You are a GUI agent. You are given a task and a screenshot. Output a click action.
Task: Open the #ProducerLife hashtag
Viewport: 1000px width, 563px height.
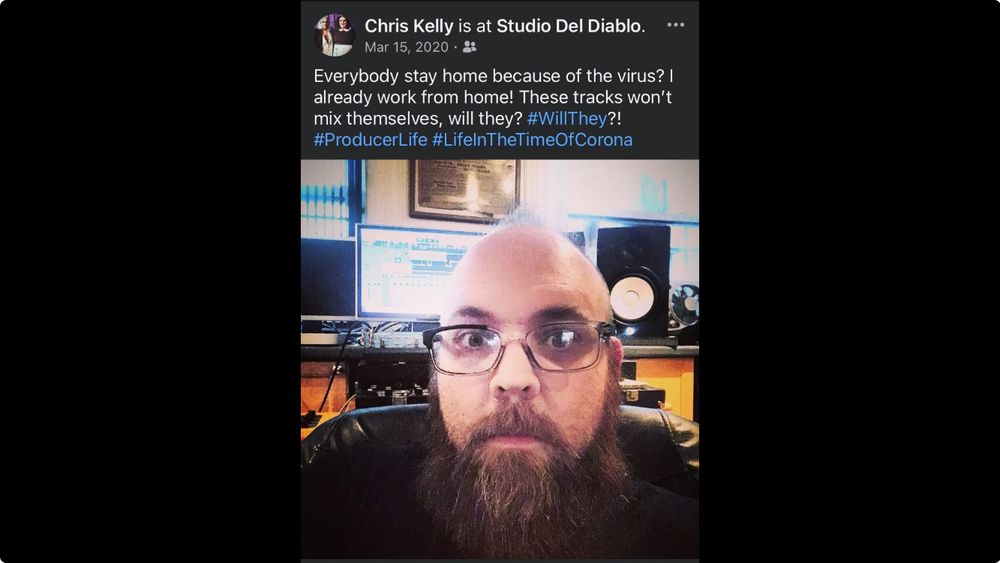(371, 140)
